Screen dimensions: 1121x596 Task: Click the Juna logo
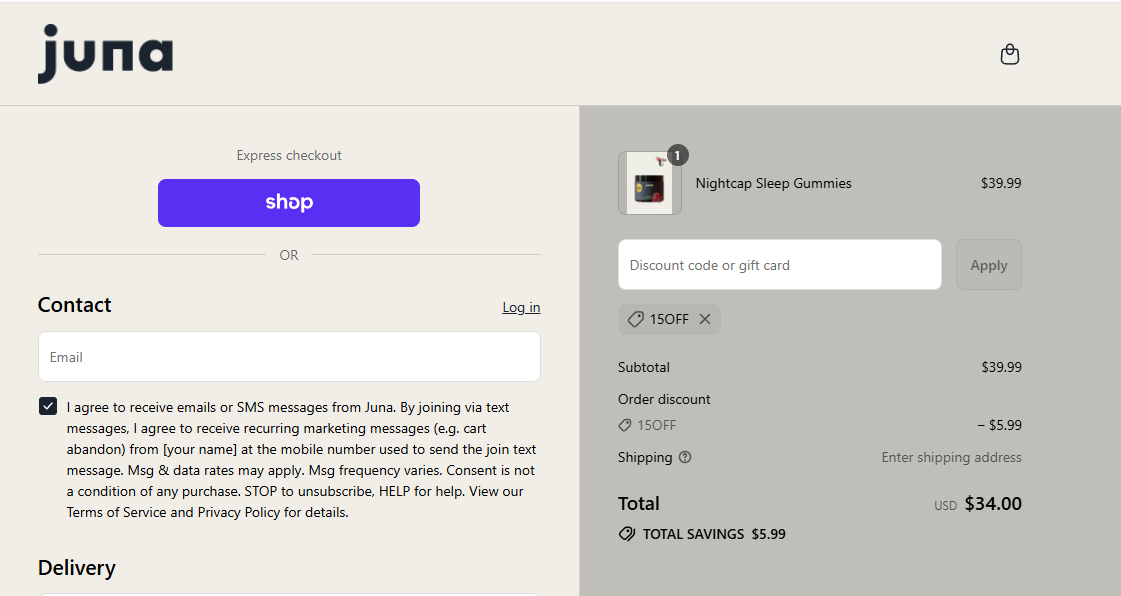click(106, 54)
